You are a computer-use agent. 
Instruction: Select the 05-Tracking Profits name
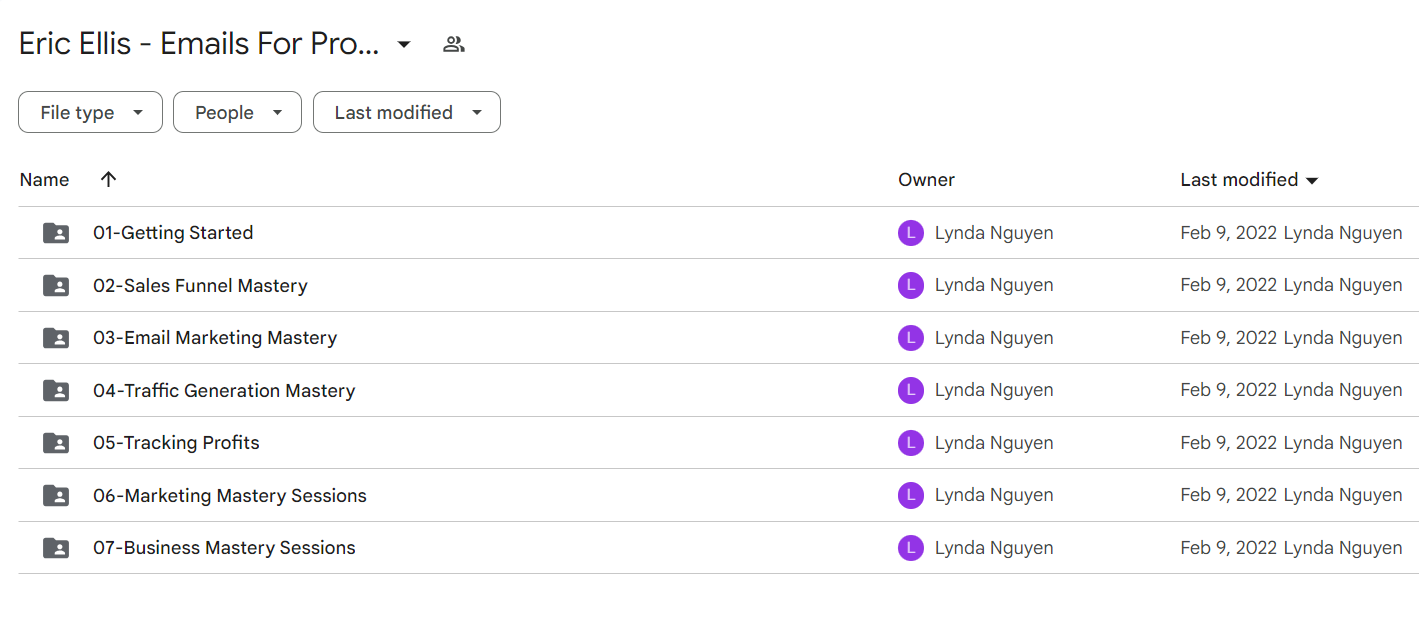point(176,443)
